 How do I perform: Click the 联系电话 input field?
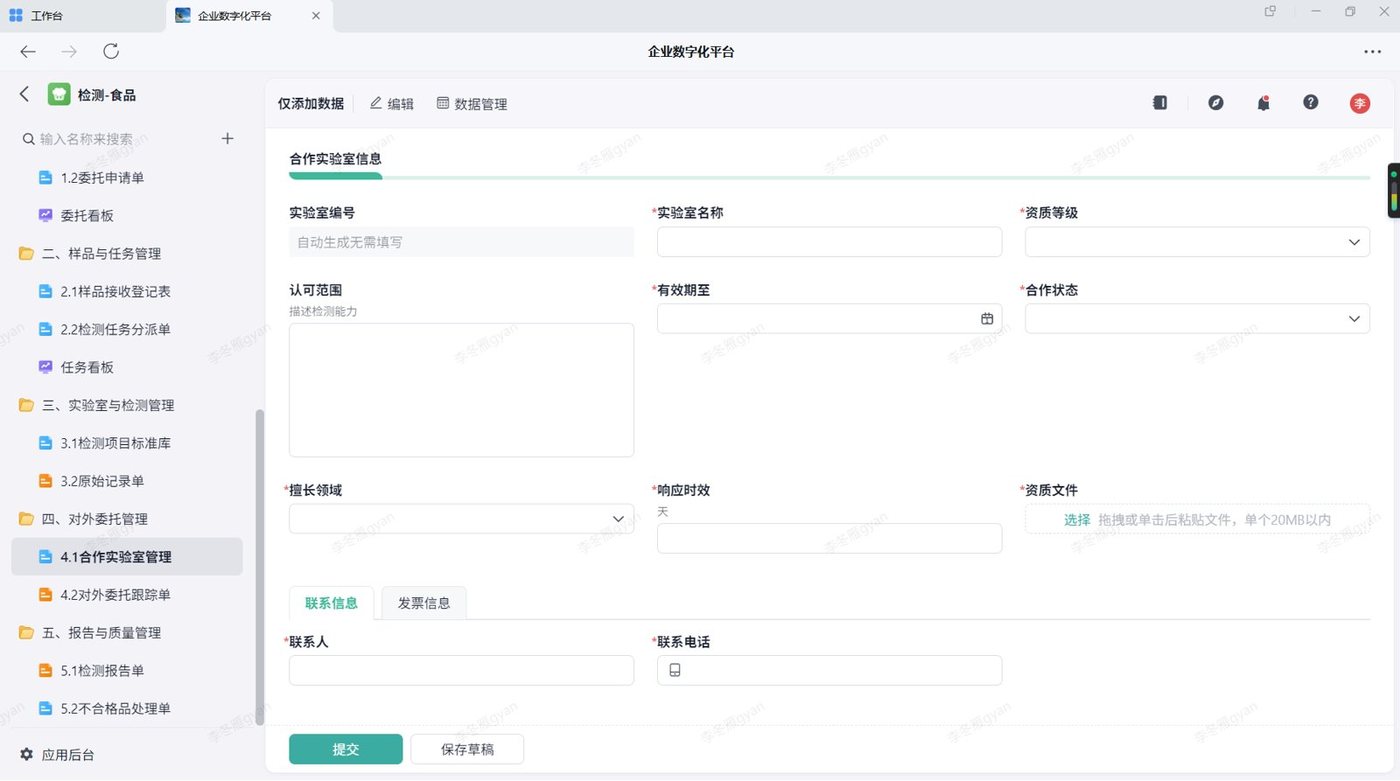coord(829,670)
